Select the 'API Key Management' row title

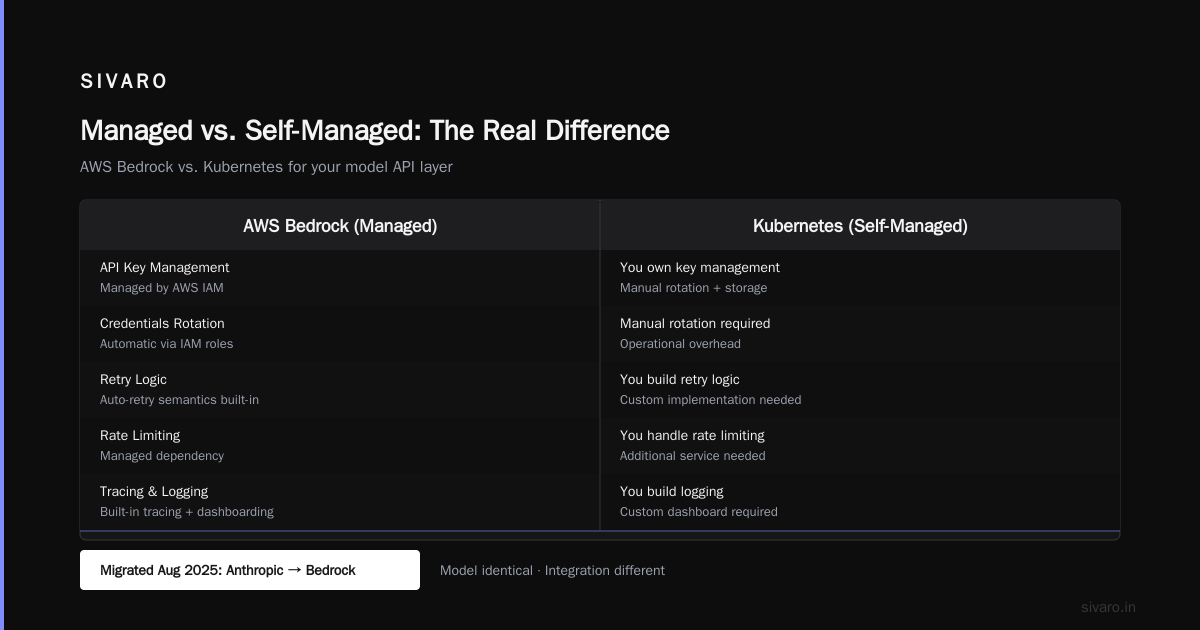click(x=165, y=267)
